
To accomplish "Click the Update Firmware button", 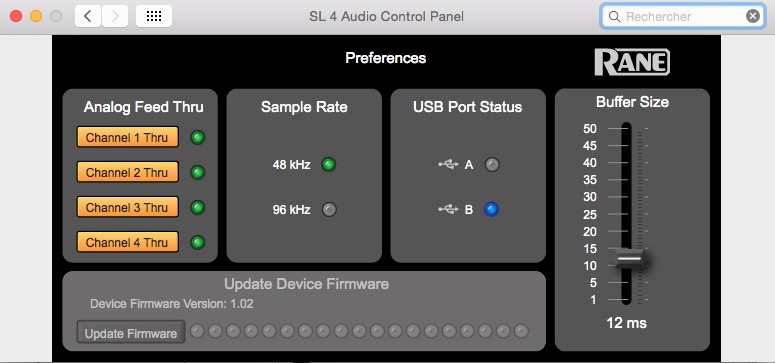I will tap(130, 333).
